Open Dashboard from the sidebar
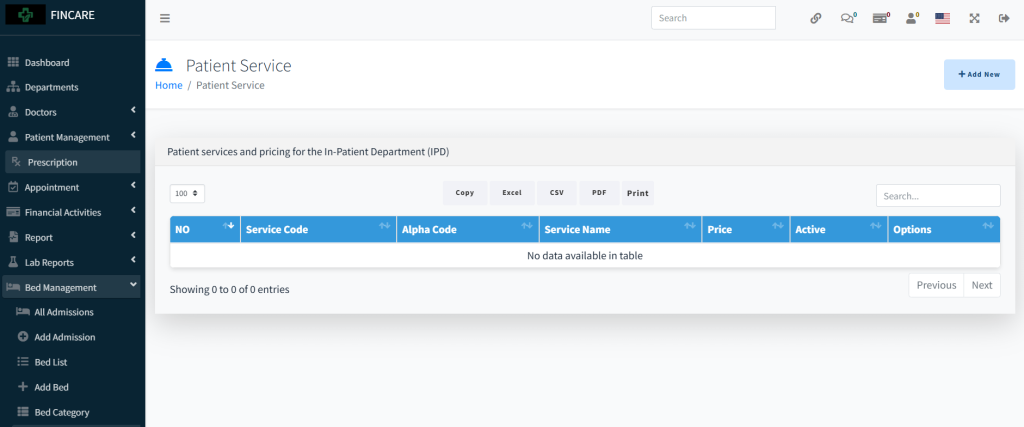 [x=46, y=62]
